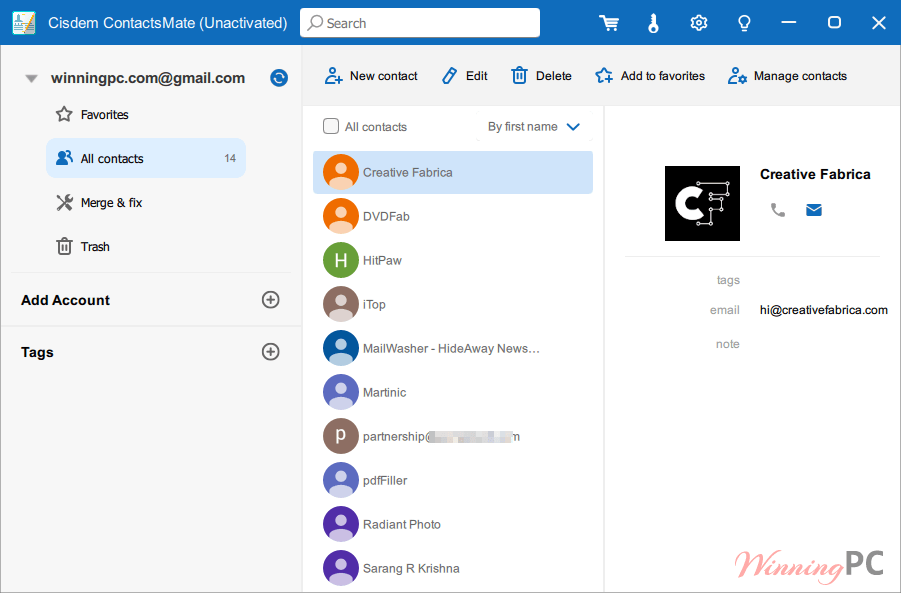Click the Creative Fabrica logo thumbnail
Viewport: 901px width, 593px height.
click(702, 203)
